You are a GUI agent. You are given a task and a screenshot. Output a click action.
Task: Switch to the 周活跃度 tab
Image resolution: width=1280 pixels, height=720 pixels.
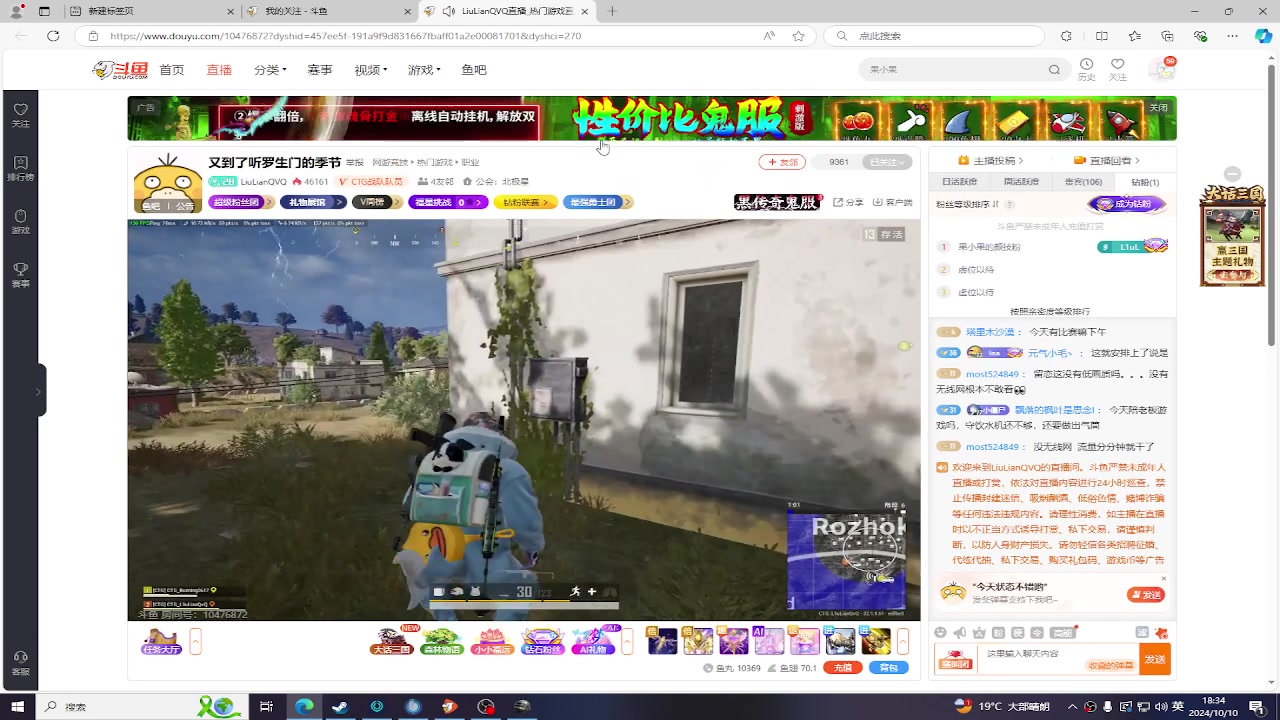point(1021,182)
